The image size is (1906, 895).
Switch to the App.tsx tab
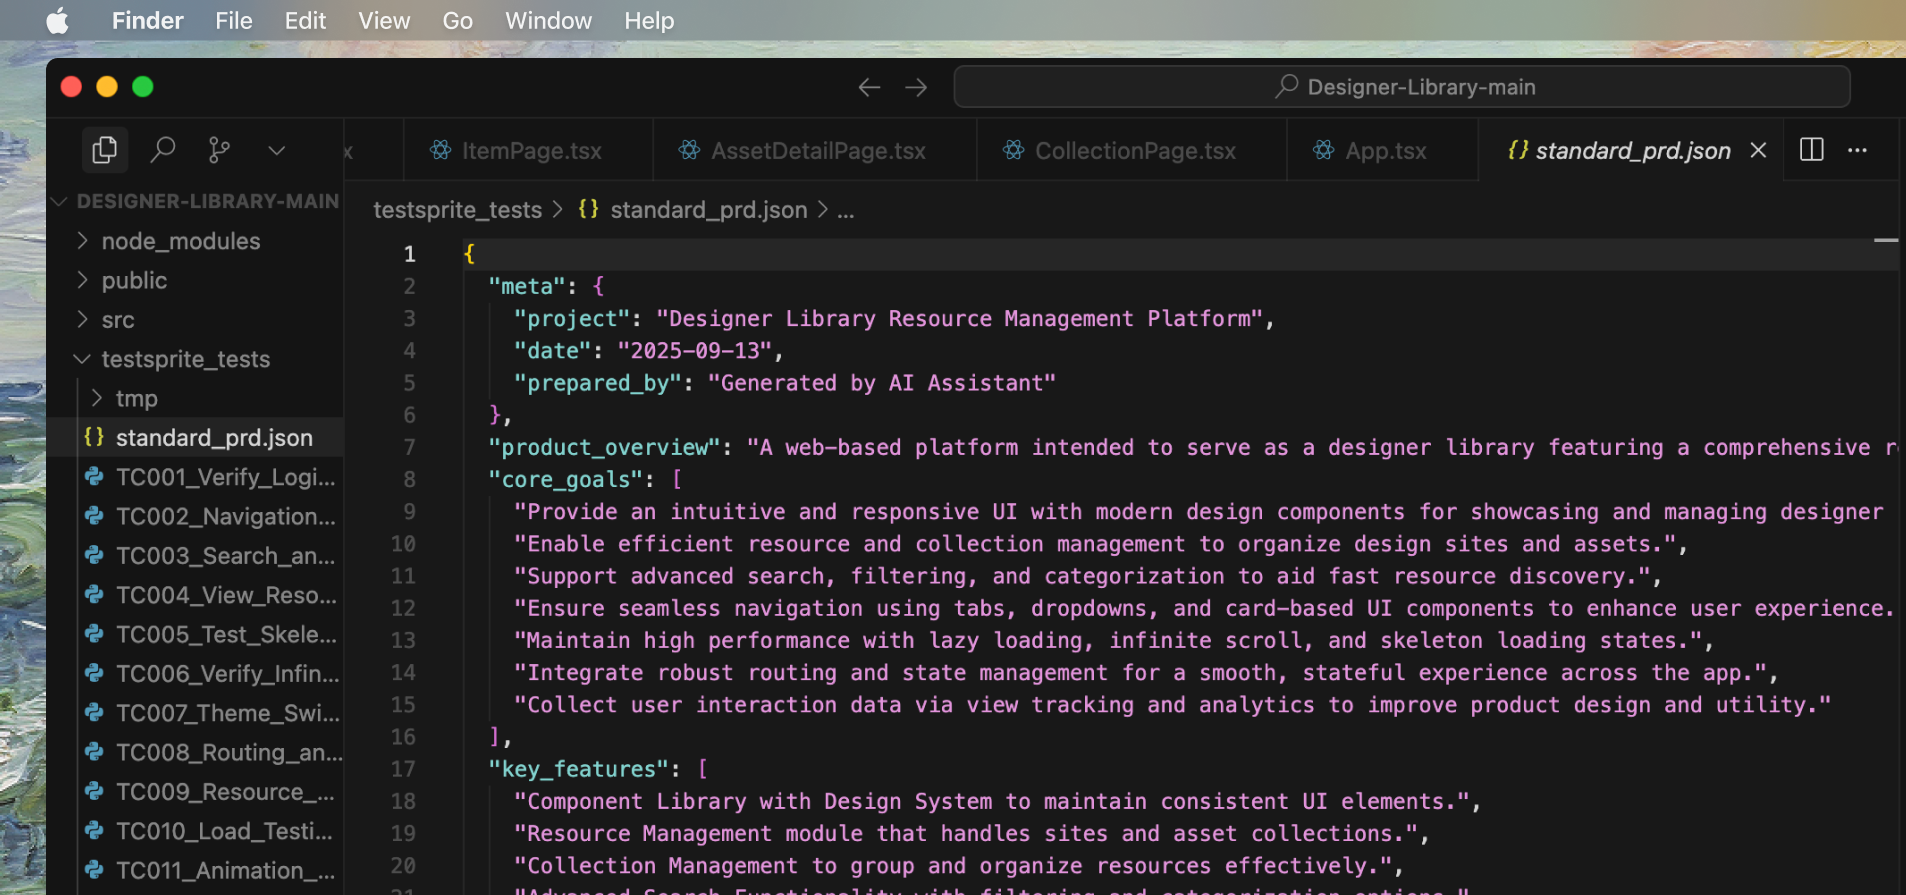pyautogui.click(x=1385, y=151)
